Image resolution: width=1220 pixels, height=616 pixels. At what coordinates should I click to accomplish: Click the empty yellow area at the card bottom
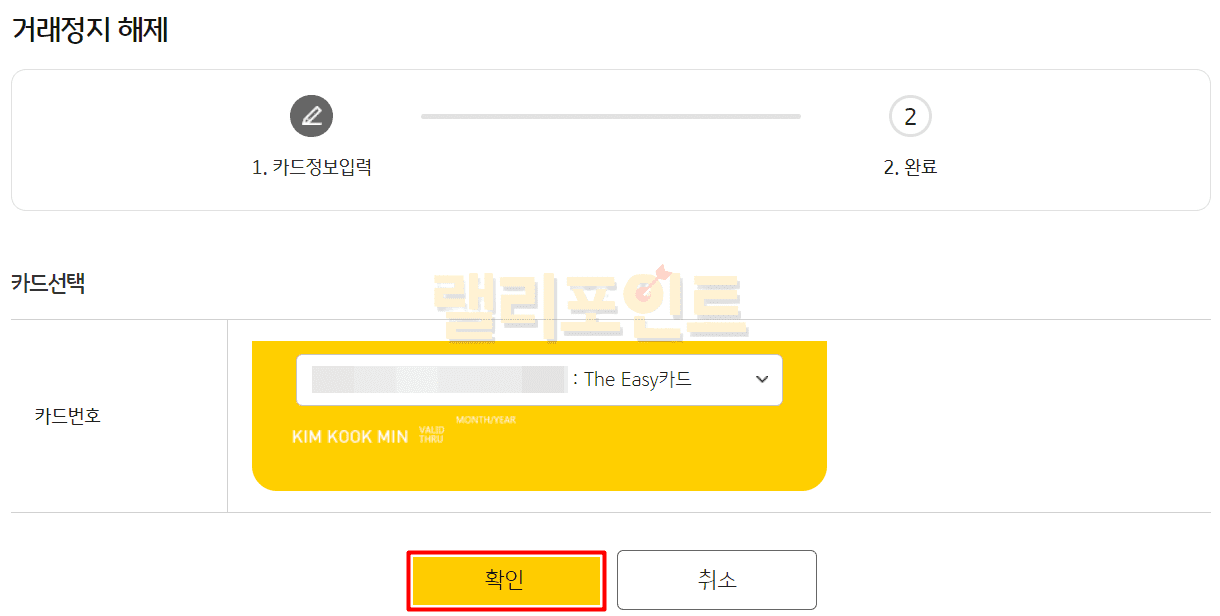tap(540, 470)
